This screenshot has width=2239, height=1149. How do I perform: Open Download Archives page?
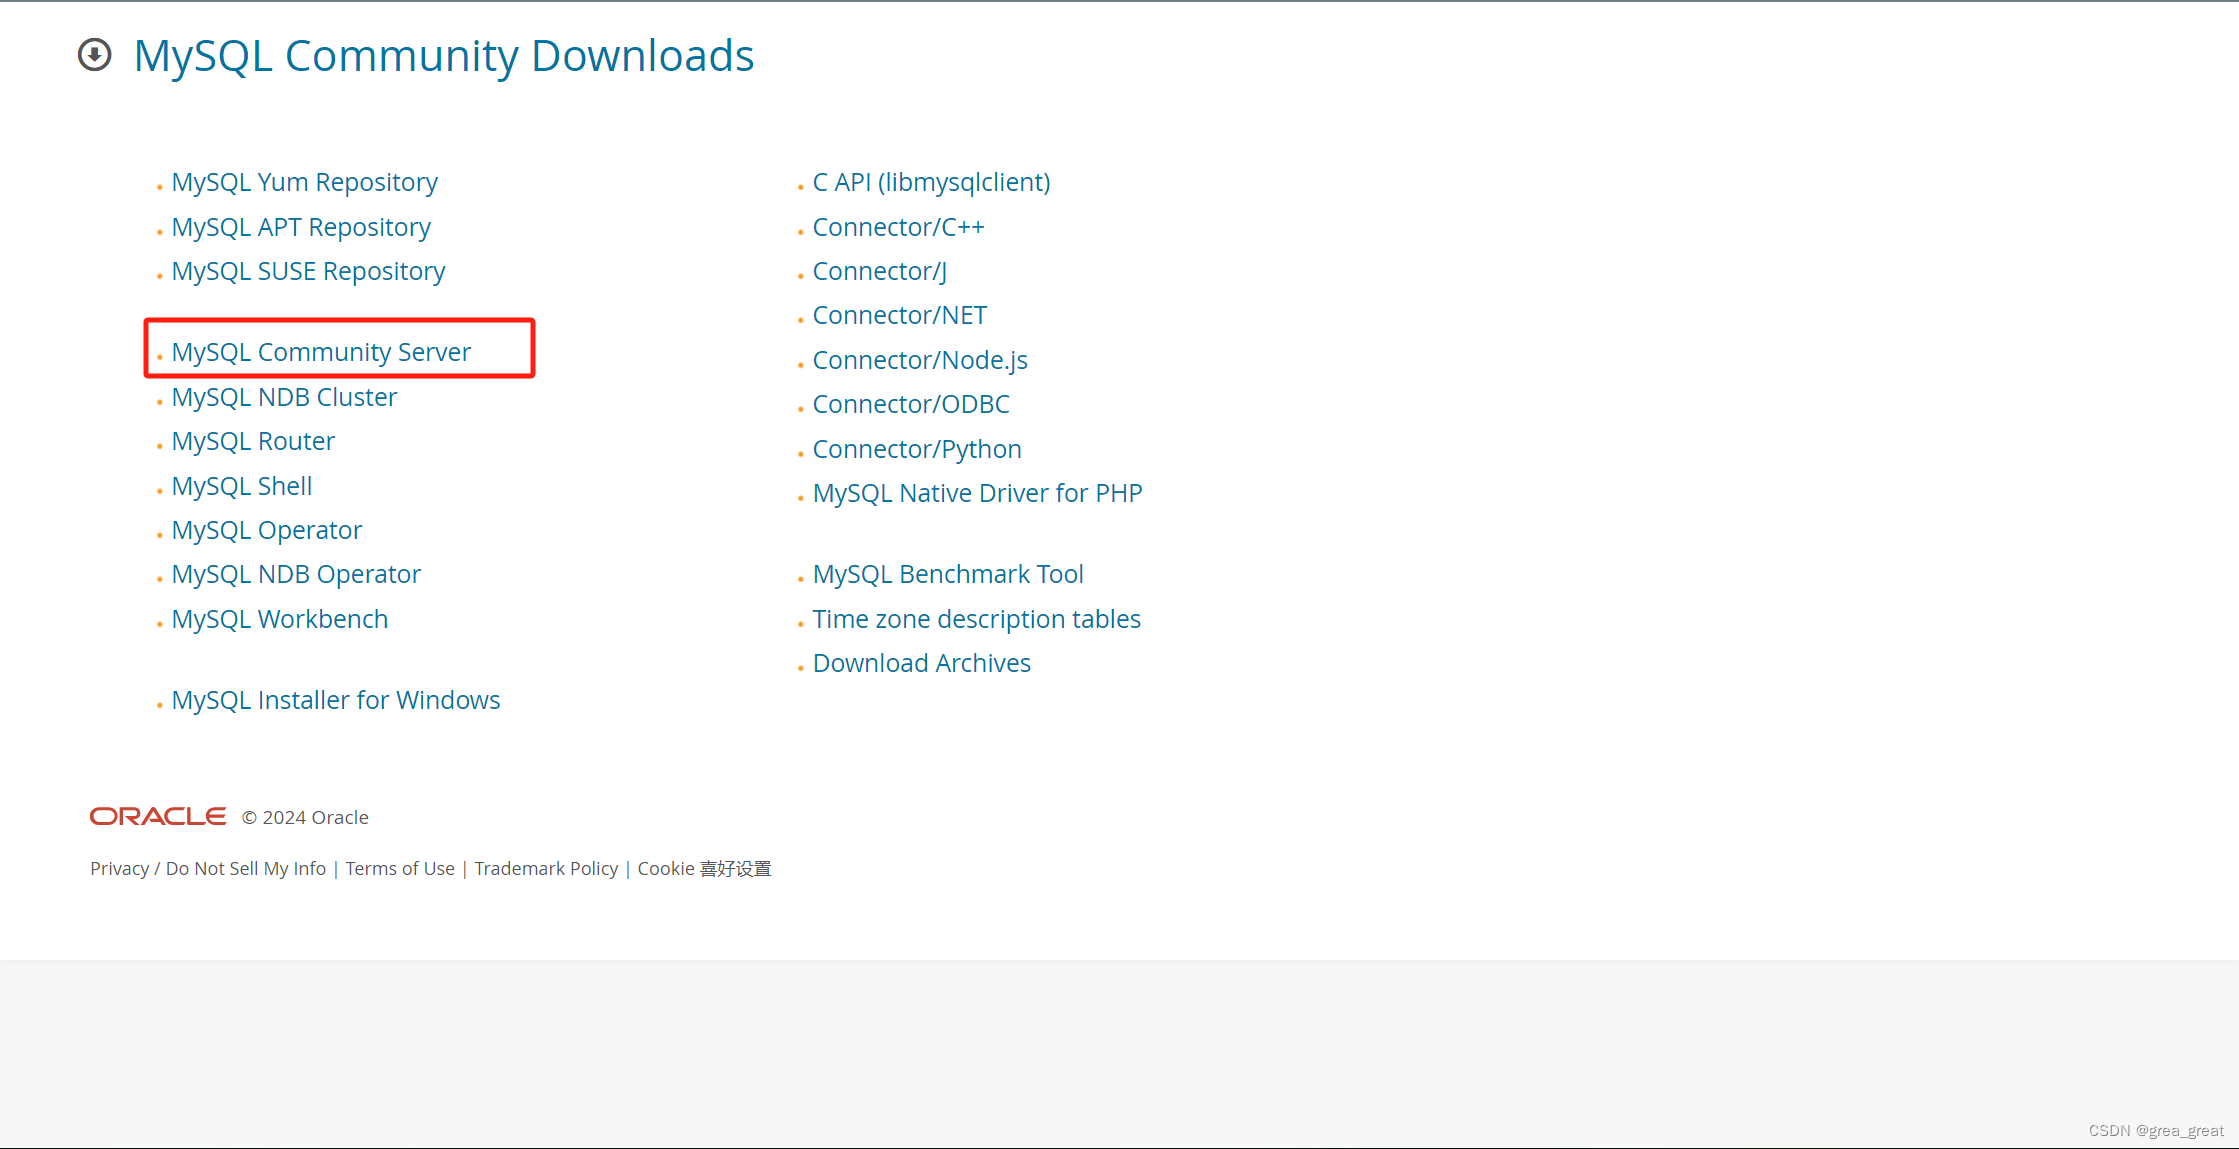[922, 663]
